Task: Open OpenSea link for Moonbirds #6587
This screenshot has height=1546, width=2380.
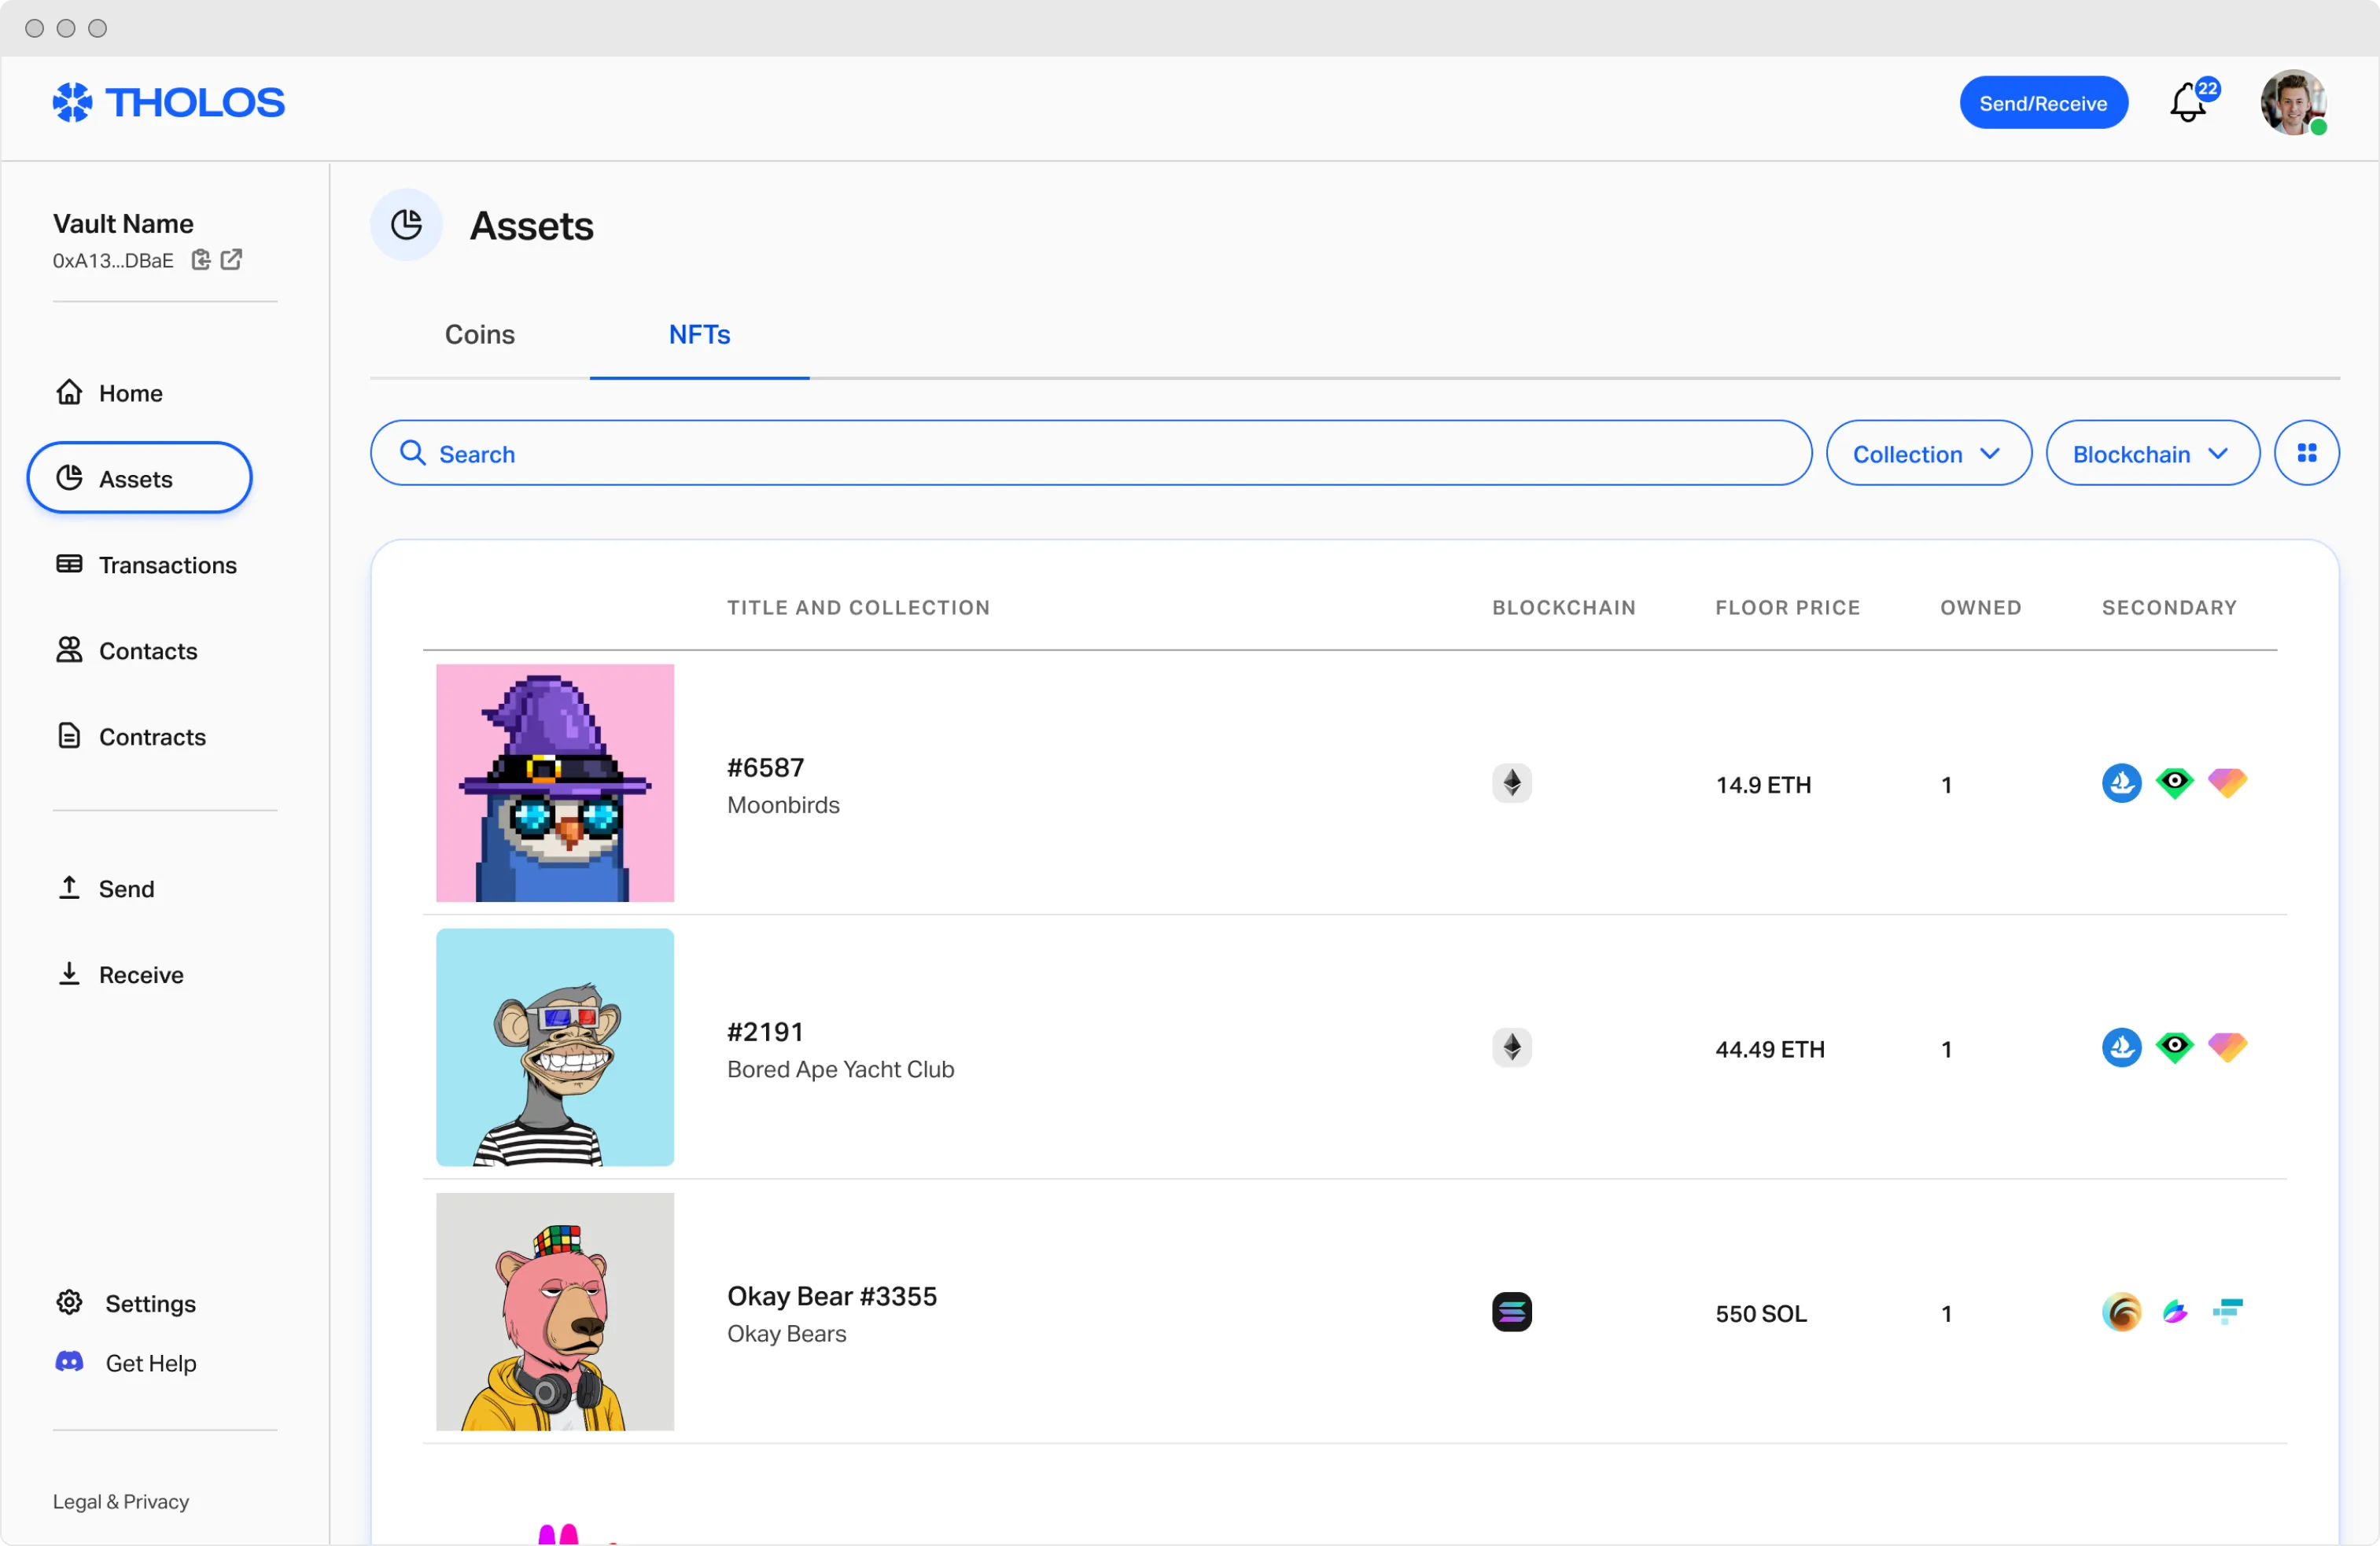Action: coord(2121,783)
